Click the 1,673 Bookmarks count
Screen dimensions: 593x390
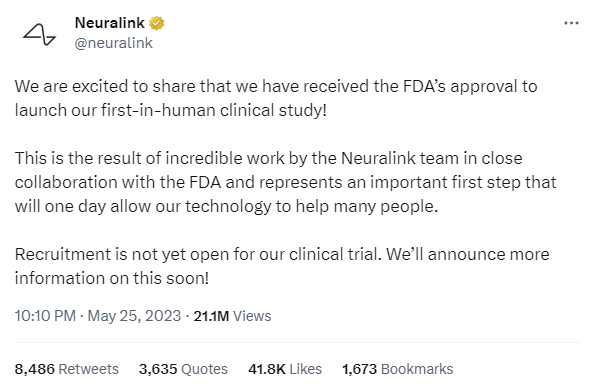(x=397, y=369)
